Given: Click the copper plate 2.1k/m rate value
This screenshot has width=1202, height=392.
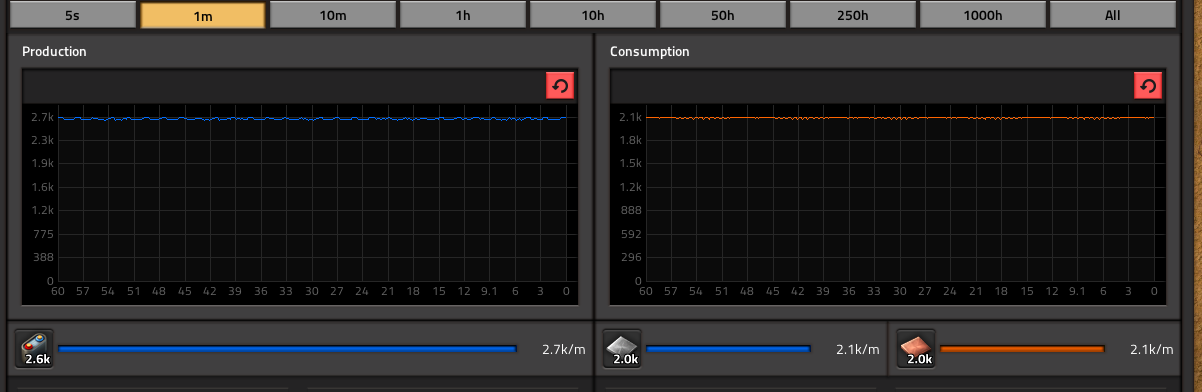Looking at the screenshot, I should (x=1152, y=349).
